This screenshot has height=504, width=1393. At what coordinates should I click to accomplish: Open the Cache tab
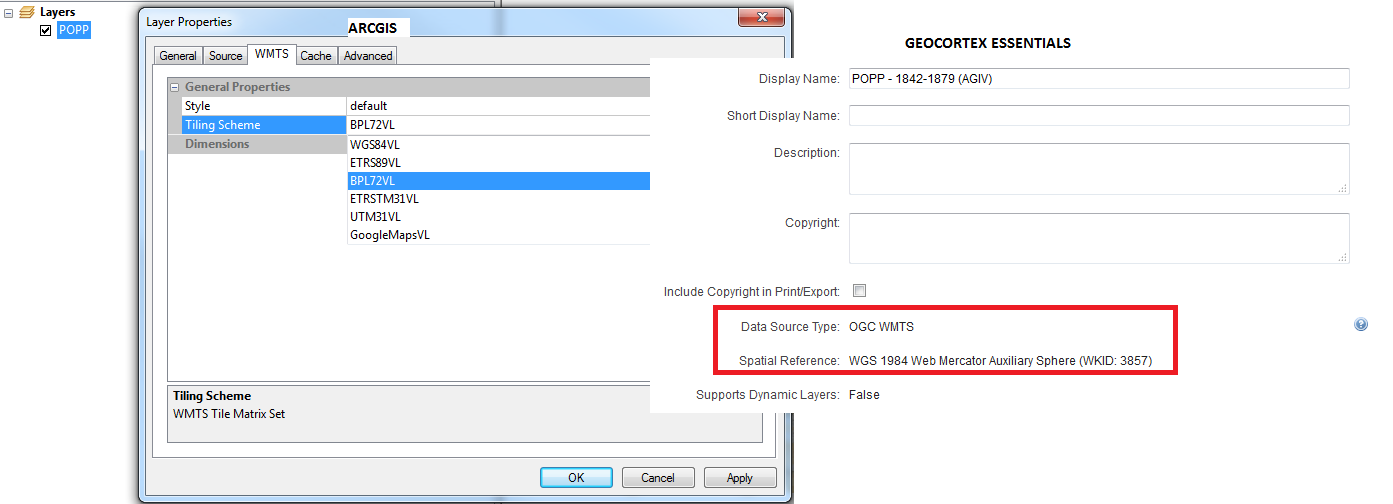point(316,55)
